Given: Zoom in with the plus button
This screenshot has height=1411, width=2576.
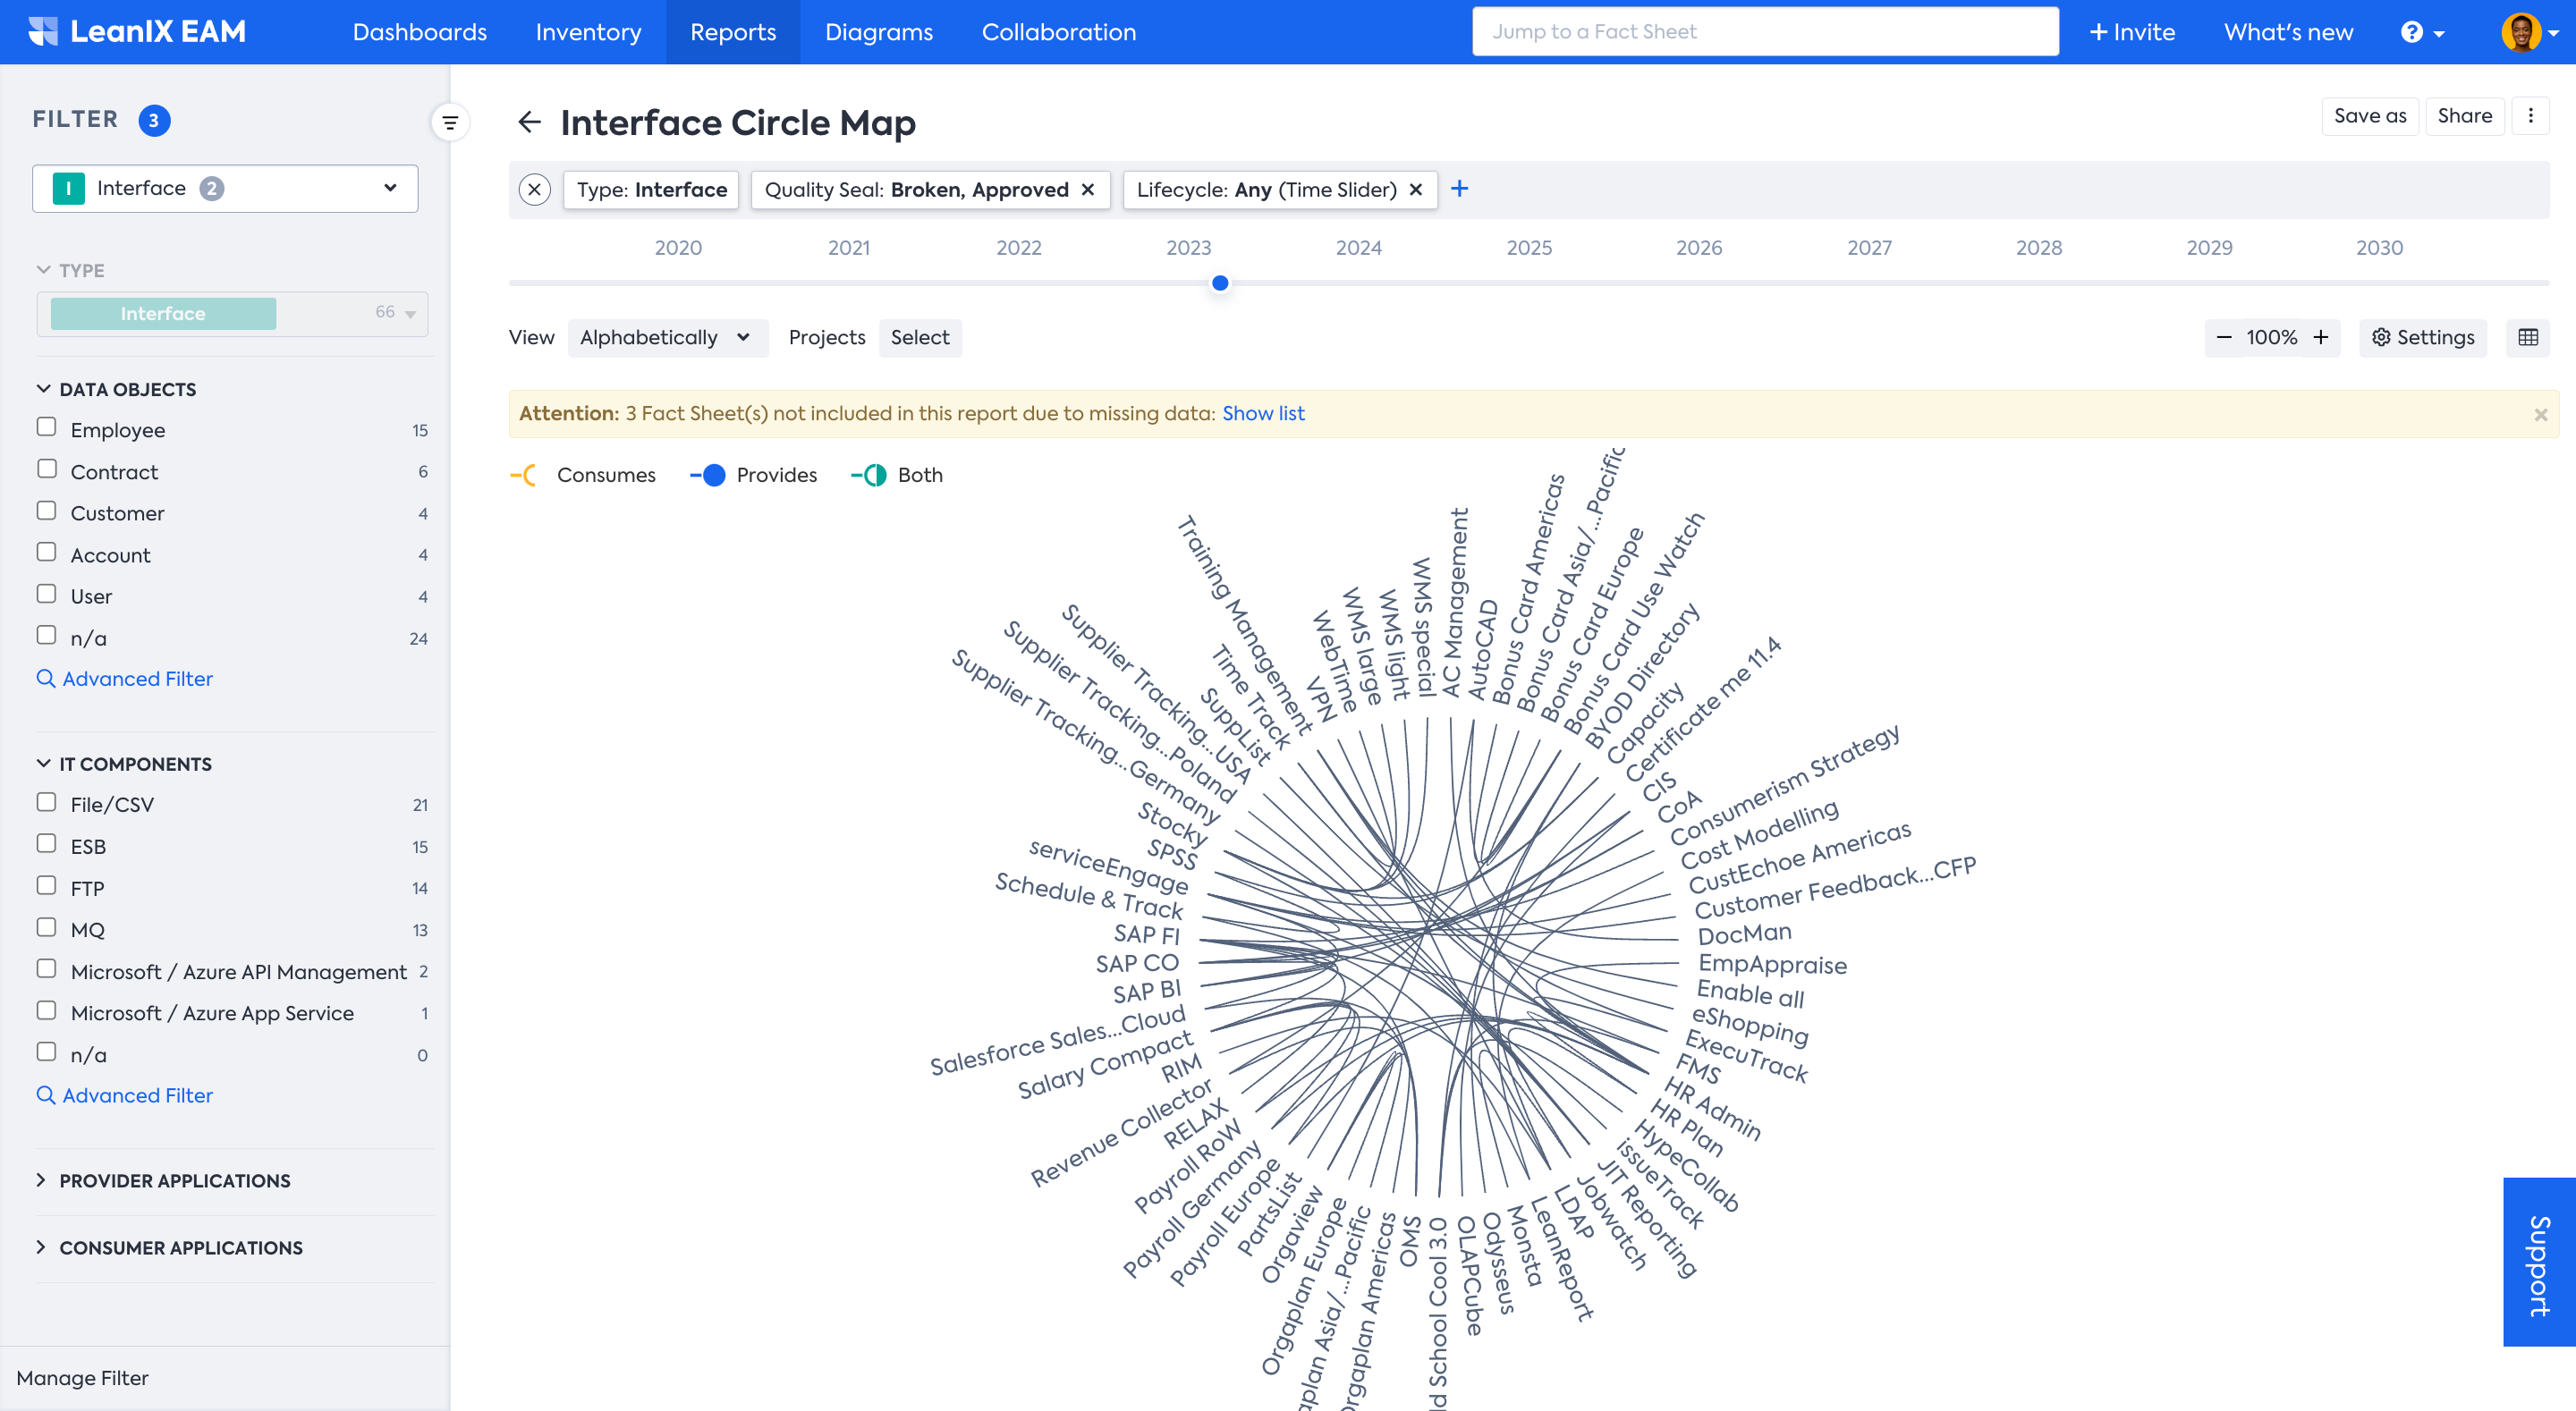Looking at the screenshot, I should pos(2320,337).
